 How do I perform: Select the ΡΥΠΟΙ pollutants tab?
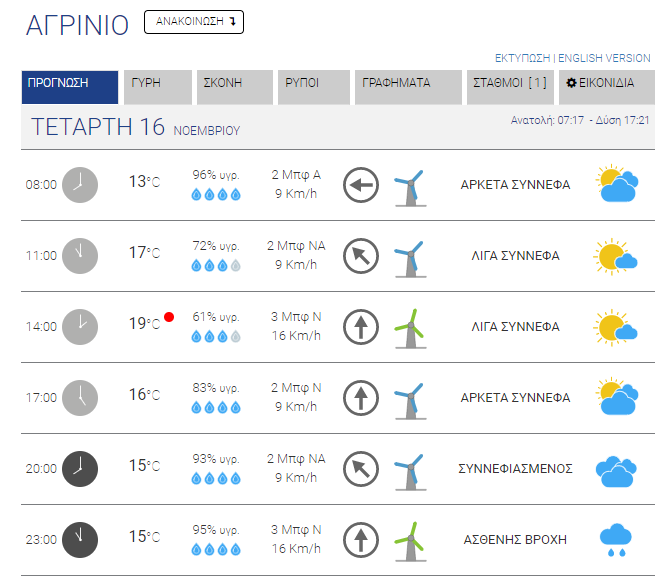313,87
